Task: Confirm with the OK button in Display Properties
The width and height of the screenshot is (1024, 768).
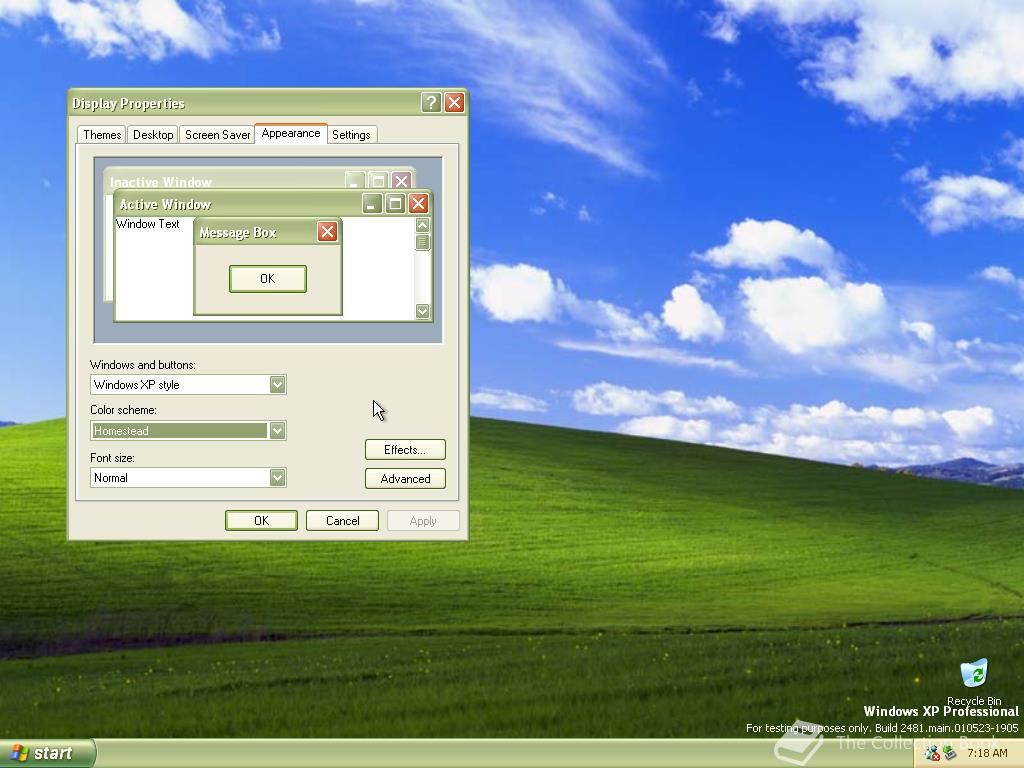Action: click(261, 520)
